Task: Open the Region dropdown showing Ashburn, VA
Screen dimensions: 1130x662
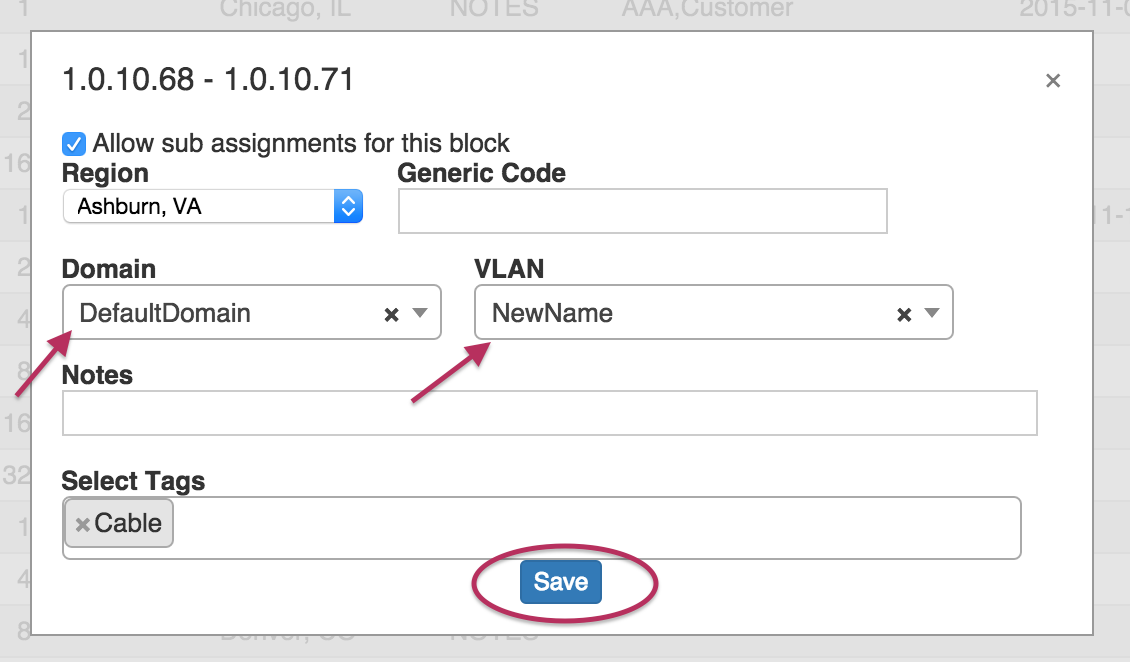Action: pyautogui.click(x=198, y=207)
